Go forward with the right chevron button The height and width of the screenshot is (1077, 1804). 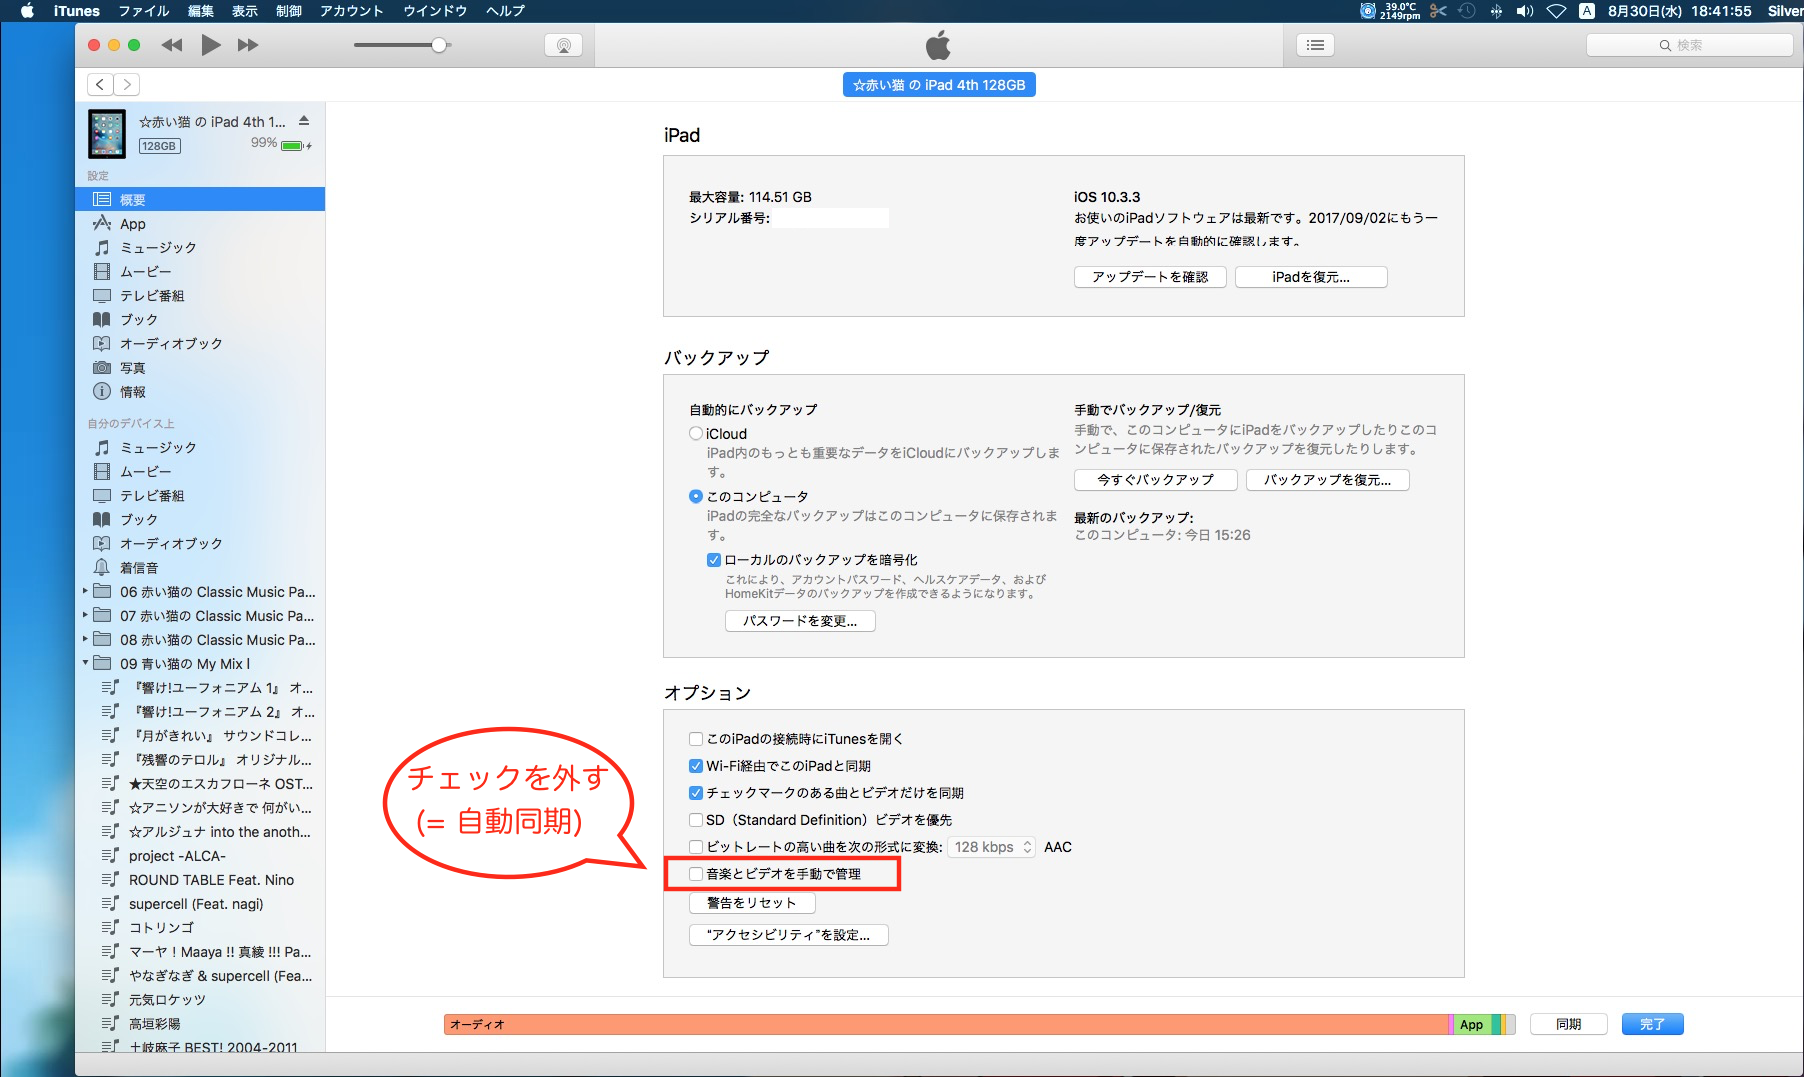[127, 85]
